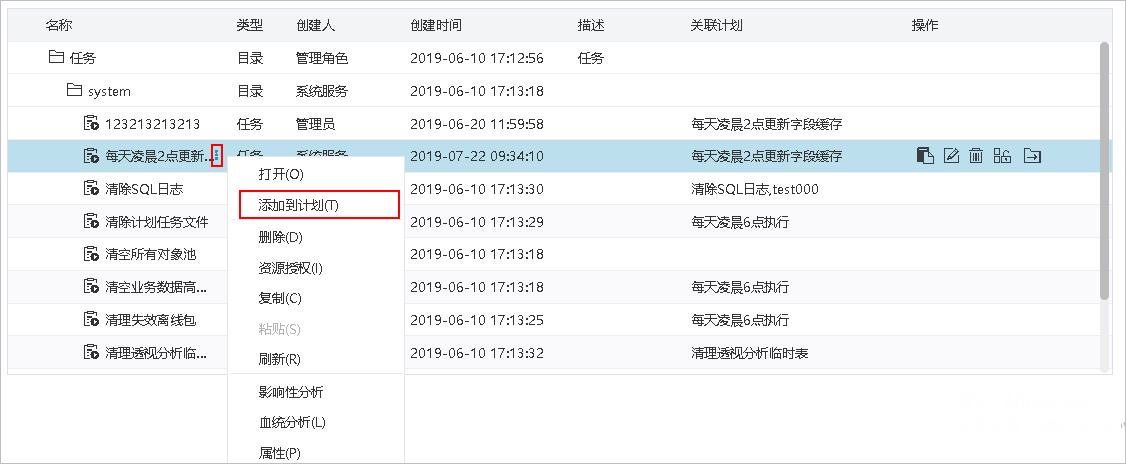
Task: Click the task icon beside 清除计划任务文件
Action: [x=91, y=221]
